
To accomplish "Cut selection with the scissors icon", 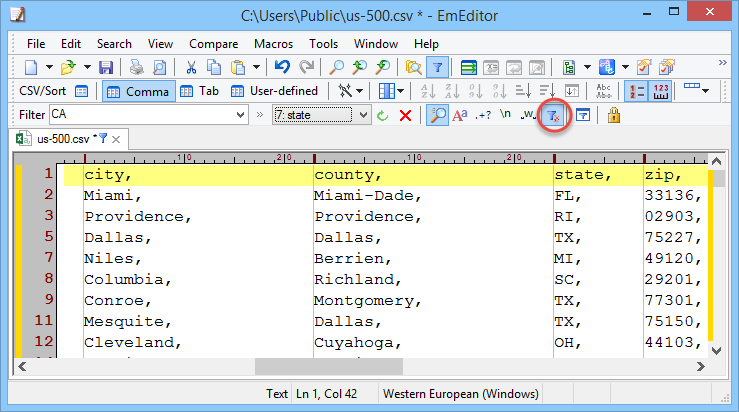I will click(x=191, y=67).
